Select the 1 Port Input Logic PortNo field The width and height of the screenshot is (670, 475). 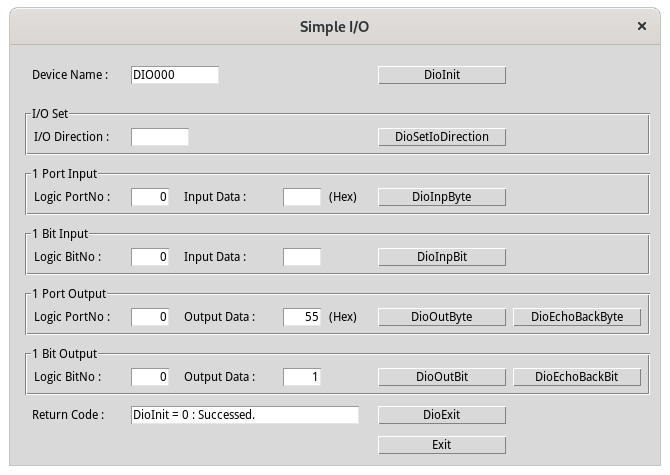coord(150,197)
